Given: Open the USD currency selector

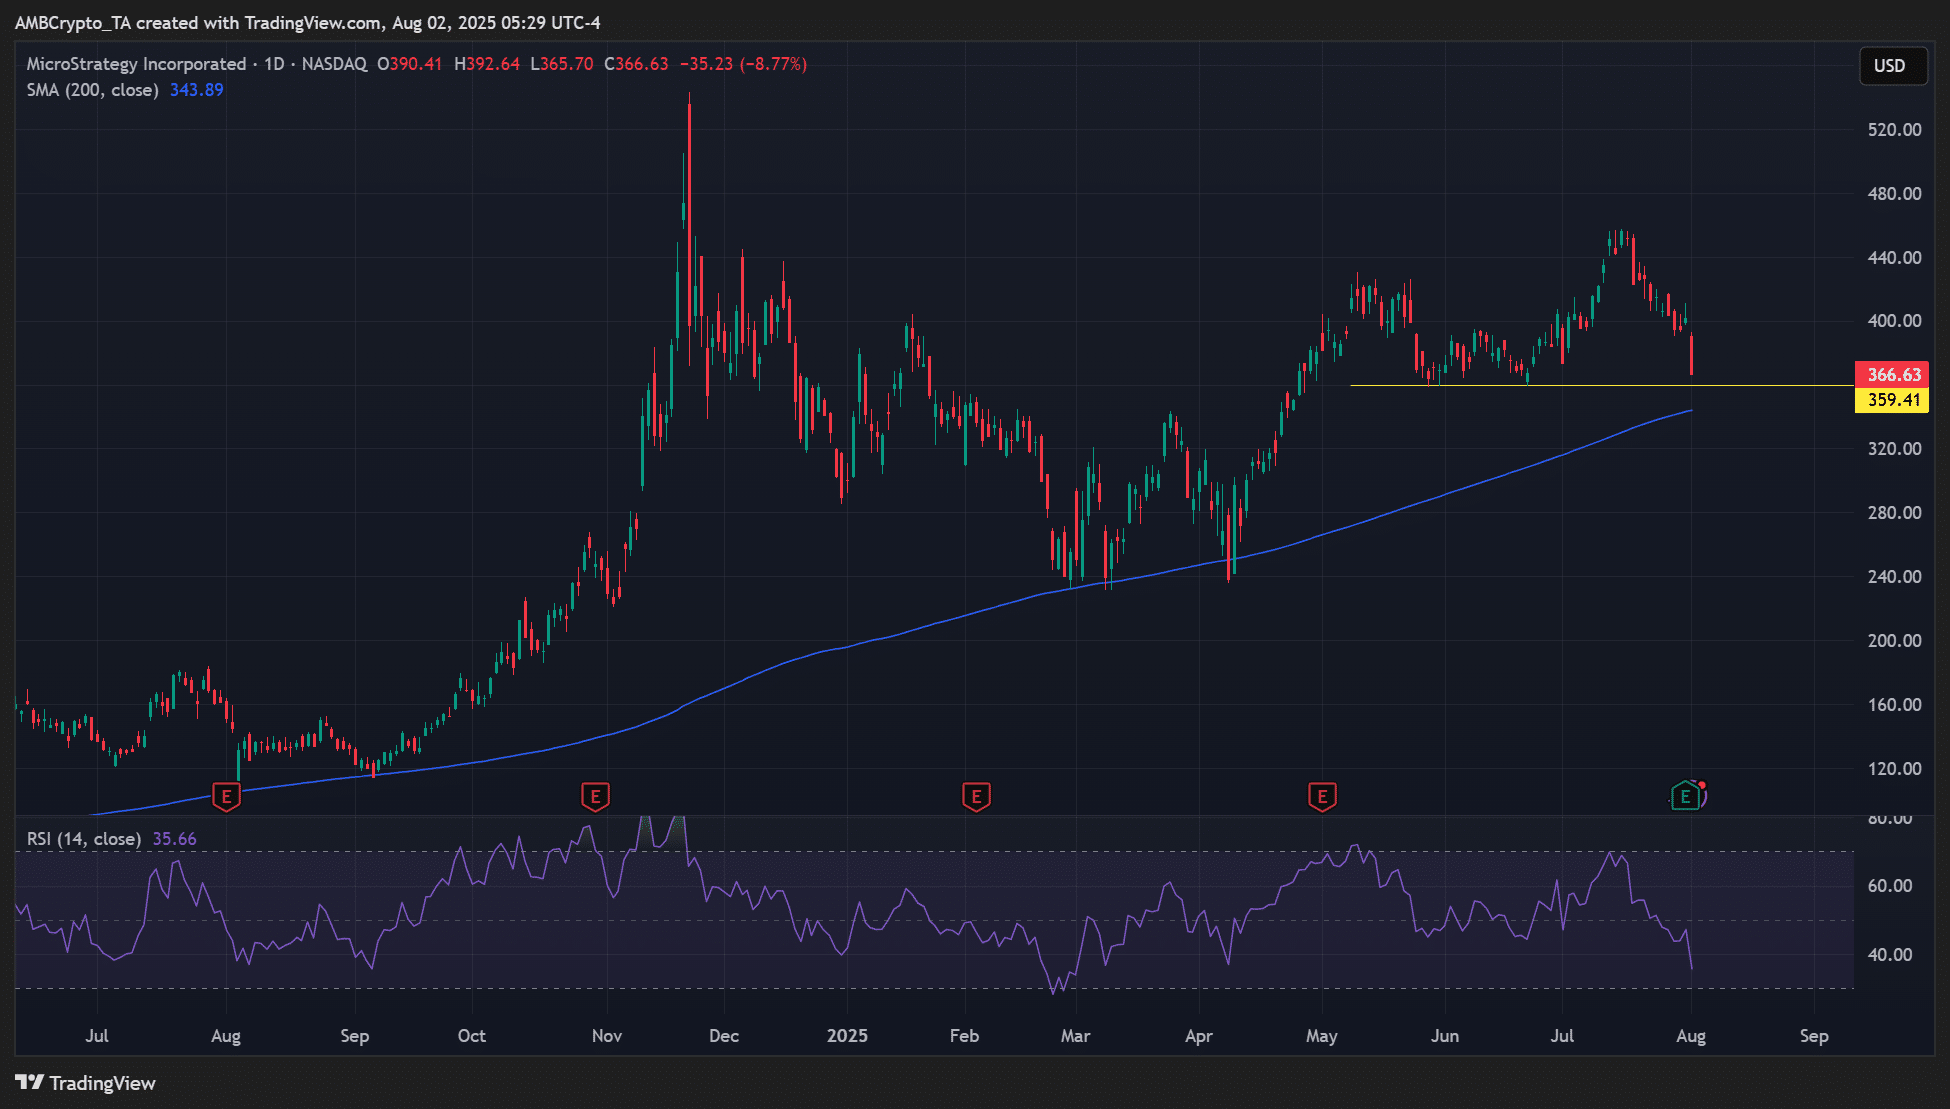Looking at the screenshot, I should (1889, 66).
